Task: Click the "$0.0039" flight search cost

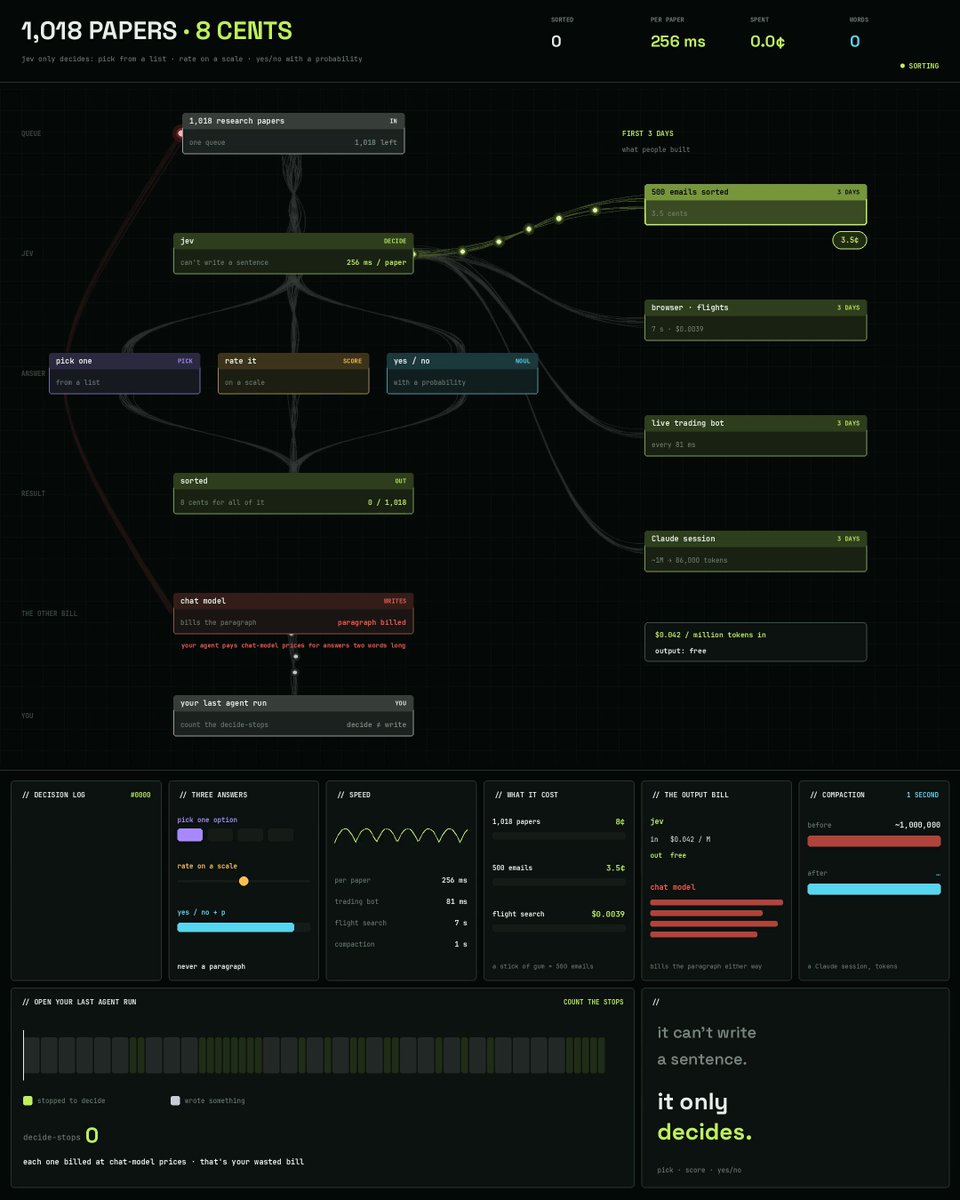Action: pos(607,914)
